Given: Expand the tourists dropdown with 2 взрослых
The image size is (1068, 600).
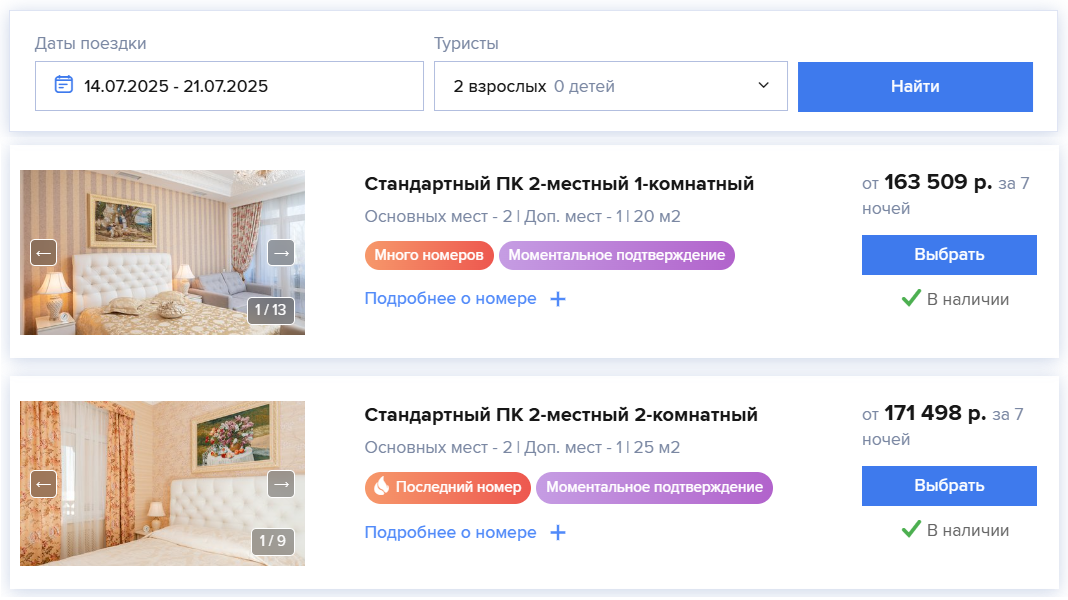Looking at the screenshot, I should 610,86.
